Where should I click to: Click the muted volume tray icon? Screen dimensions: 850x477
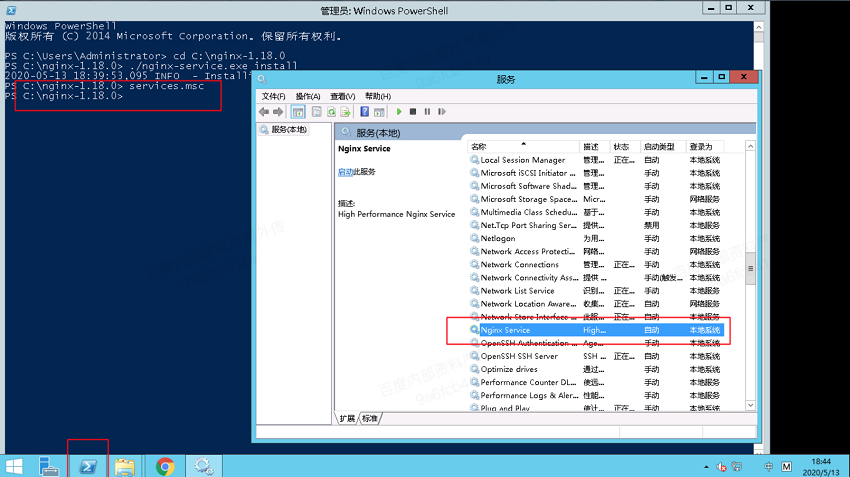(722, 467)
